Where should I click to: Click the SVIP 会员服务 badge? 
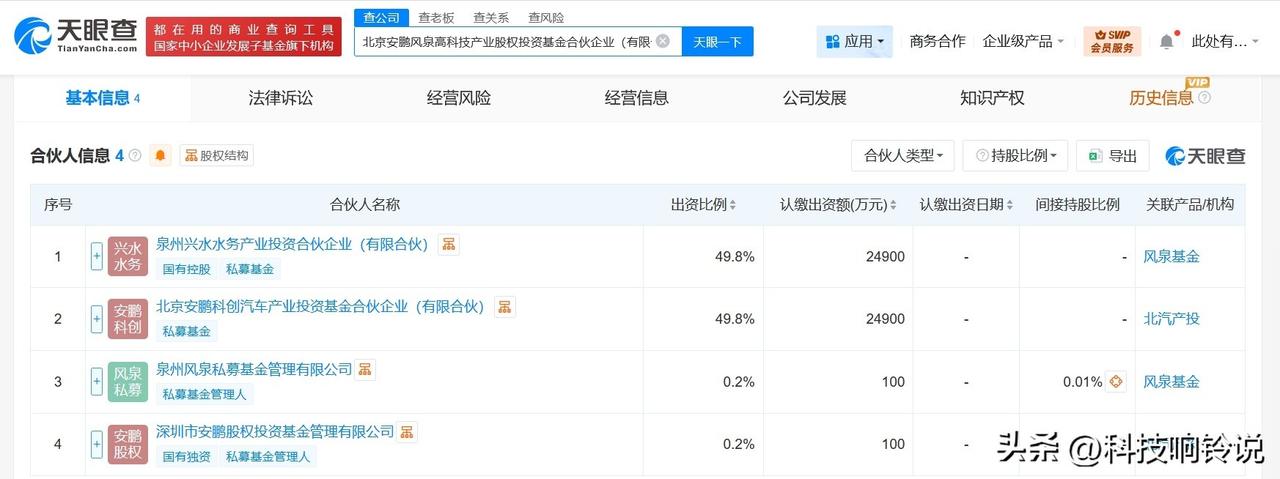(1112, 41)
